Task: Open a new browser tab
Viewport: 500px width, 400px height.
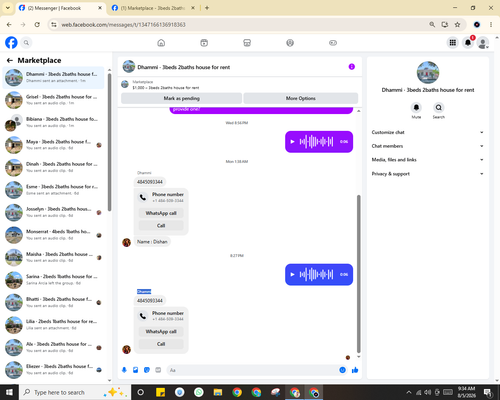Action: [x=207, y=8]
